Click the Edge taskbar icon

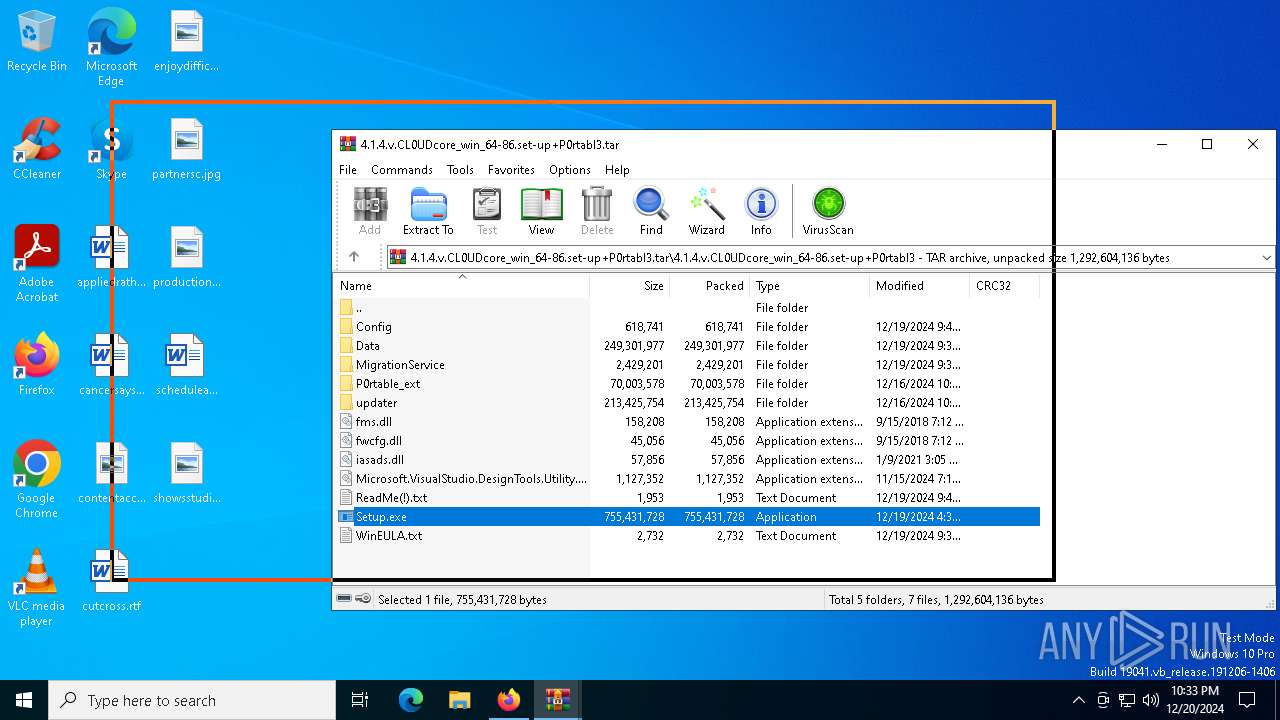point(411,700)
